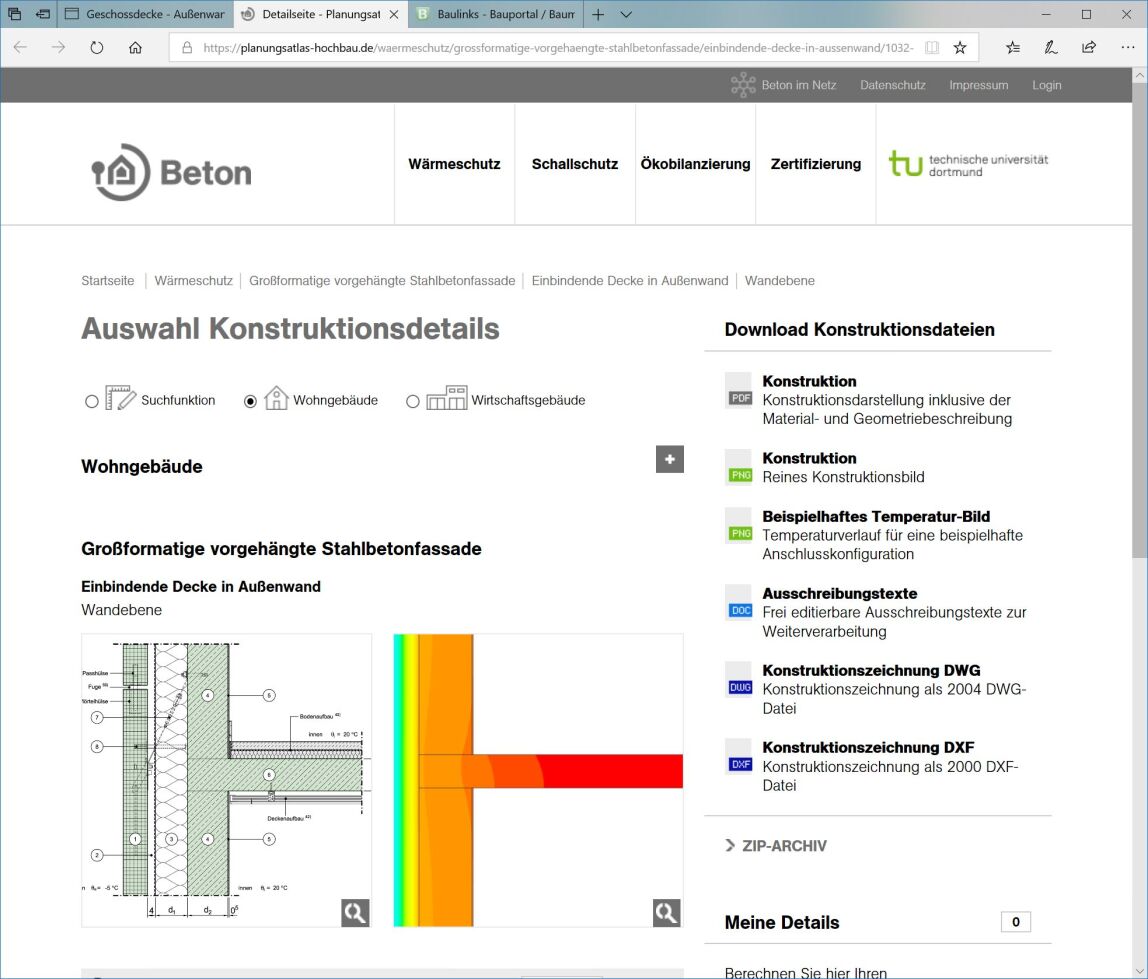Screen dimensions: 1148x979
Task: Click the construction detail drawing thumbnail
Action: [226, 781]
